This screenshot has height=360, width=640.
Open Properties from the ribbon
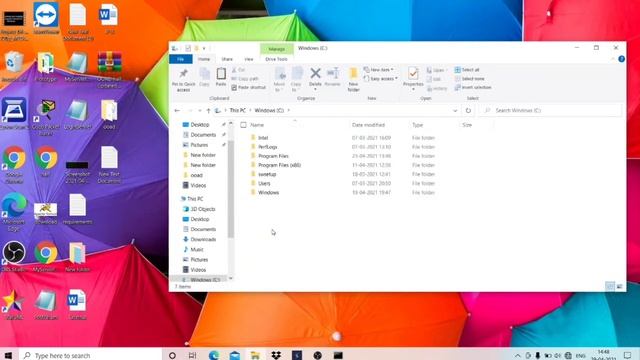point(413,78)
